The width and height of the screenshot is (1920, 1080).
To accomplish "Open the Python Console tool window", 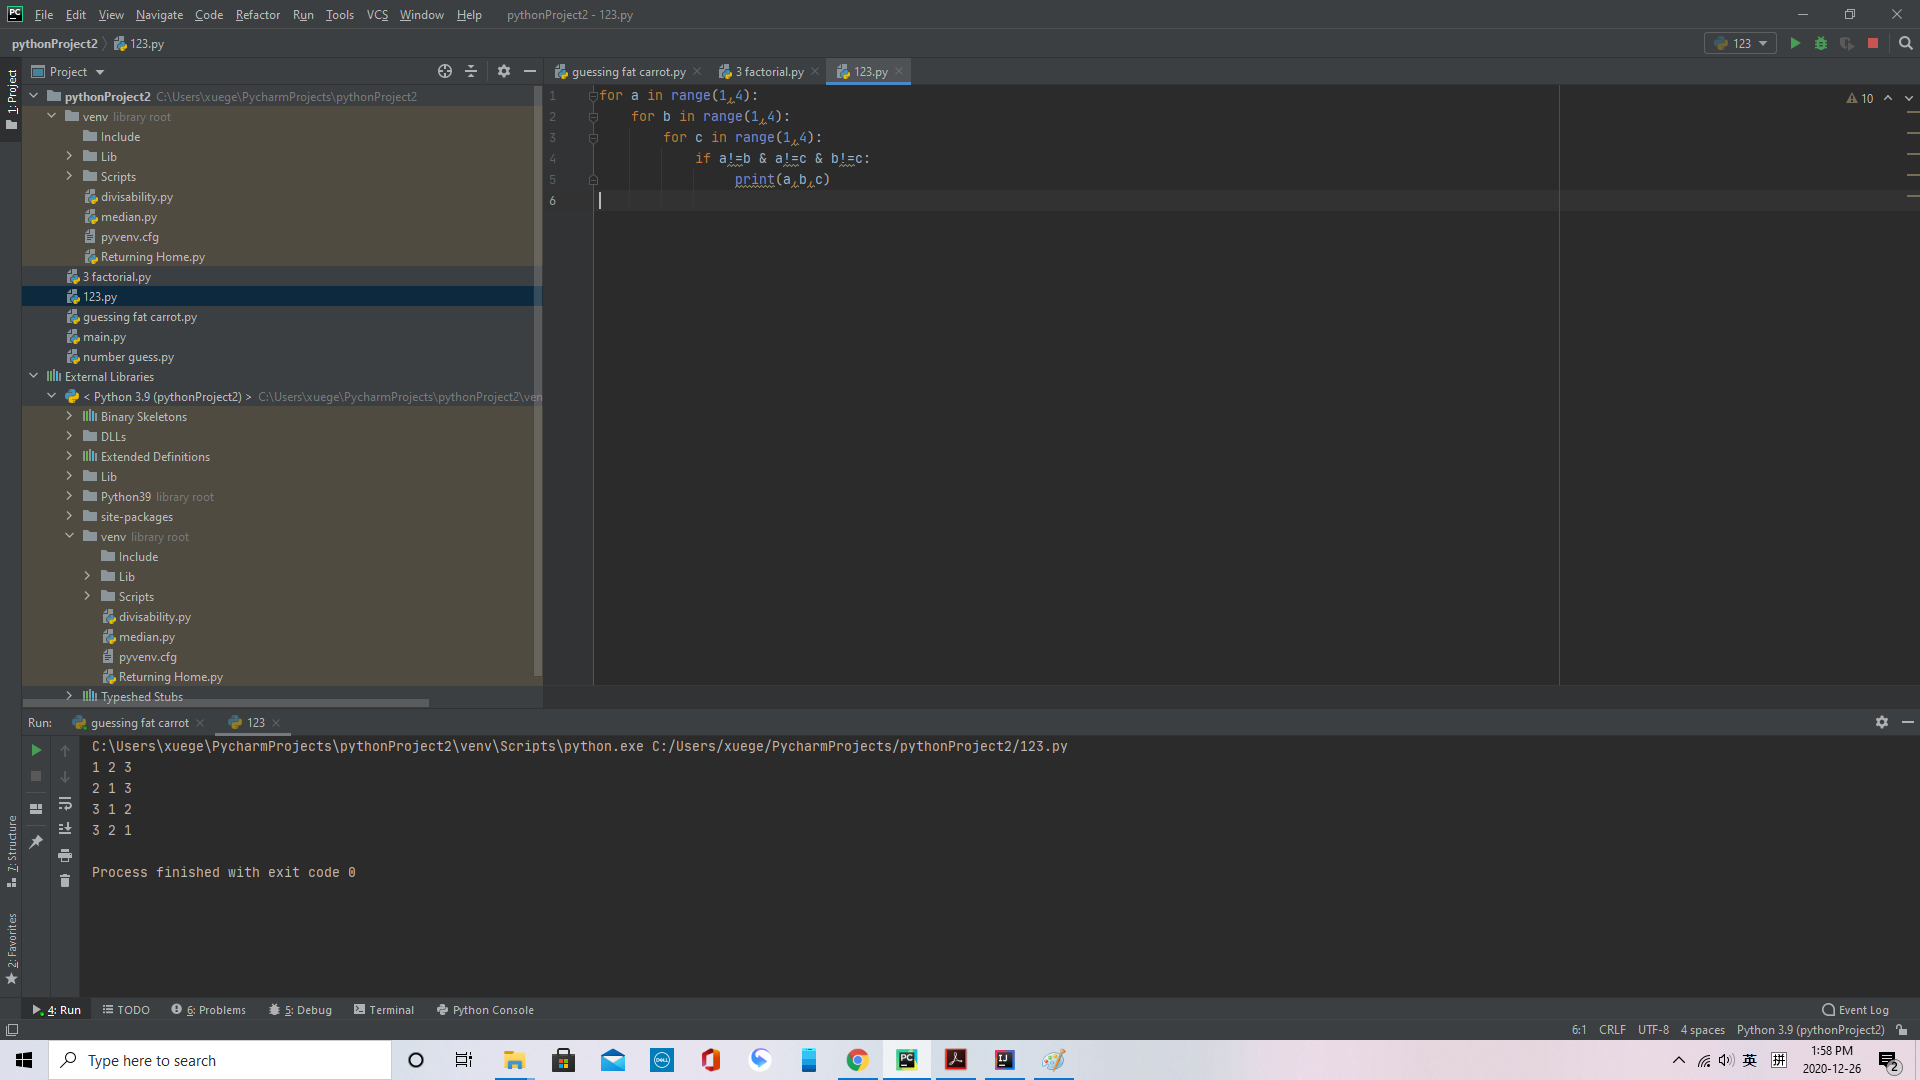I will pos(485,1010).
